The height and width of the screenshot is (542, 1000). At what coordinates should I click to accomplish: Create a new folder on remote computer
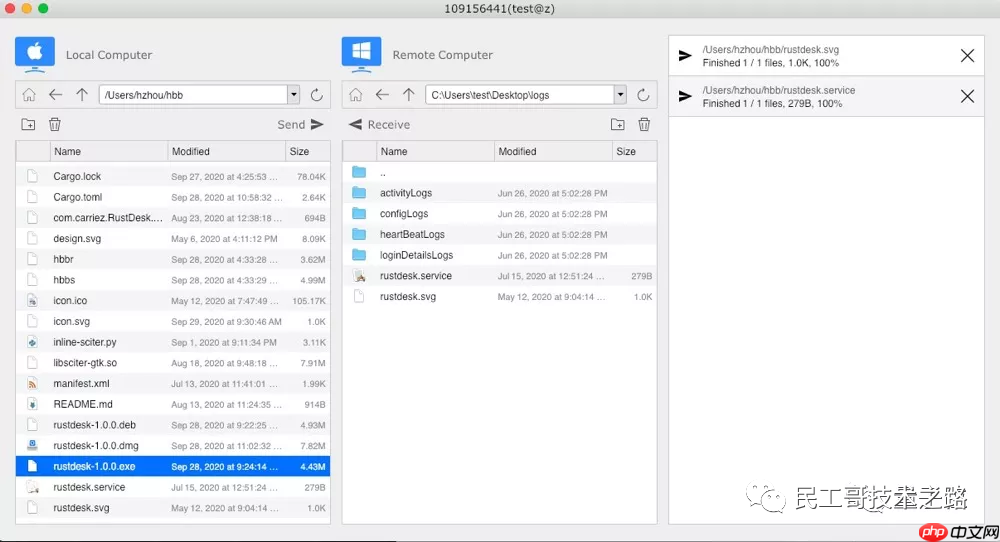point(618,125)
